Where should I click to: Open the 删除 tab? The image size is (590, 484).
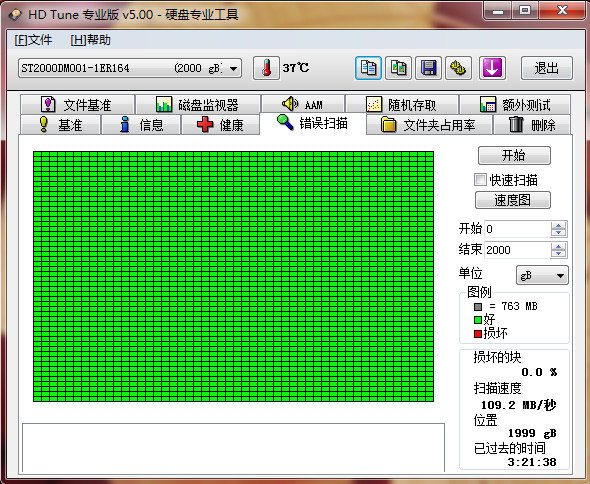click(532, 125)
